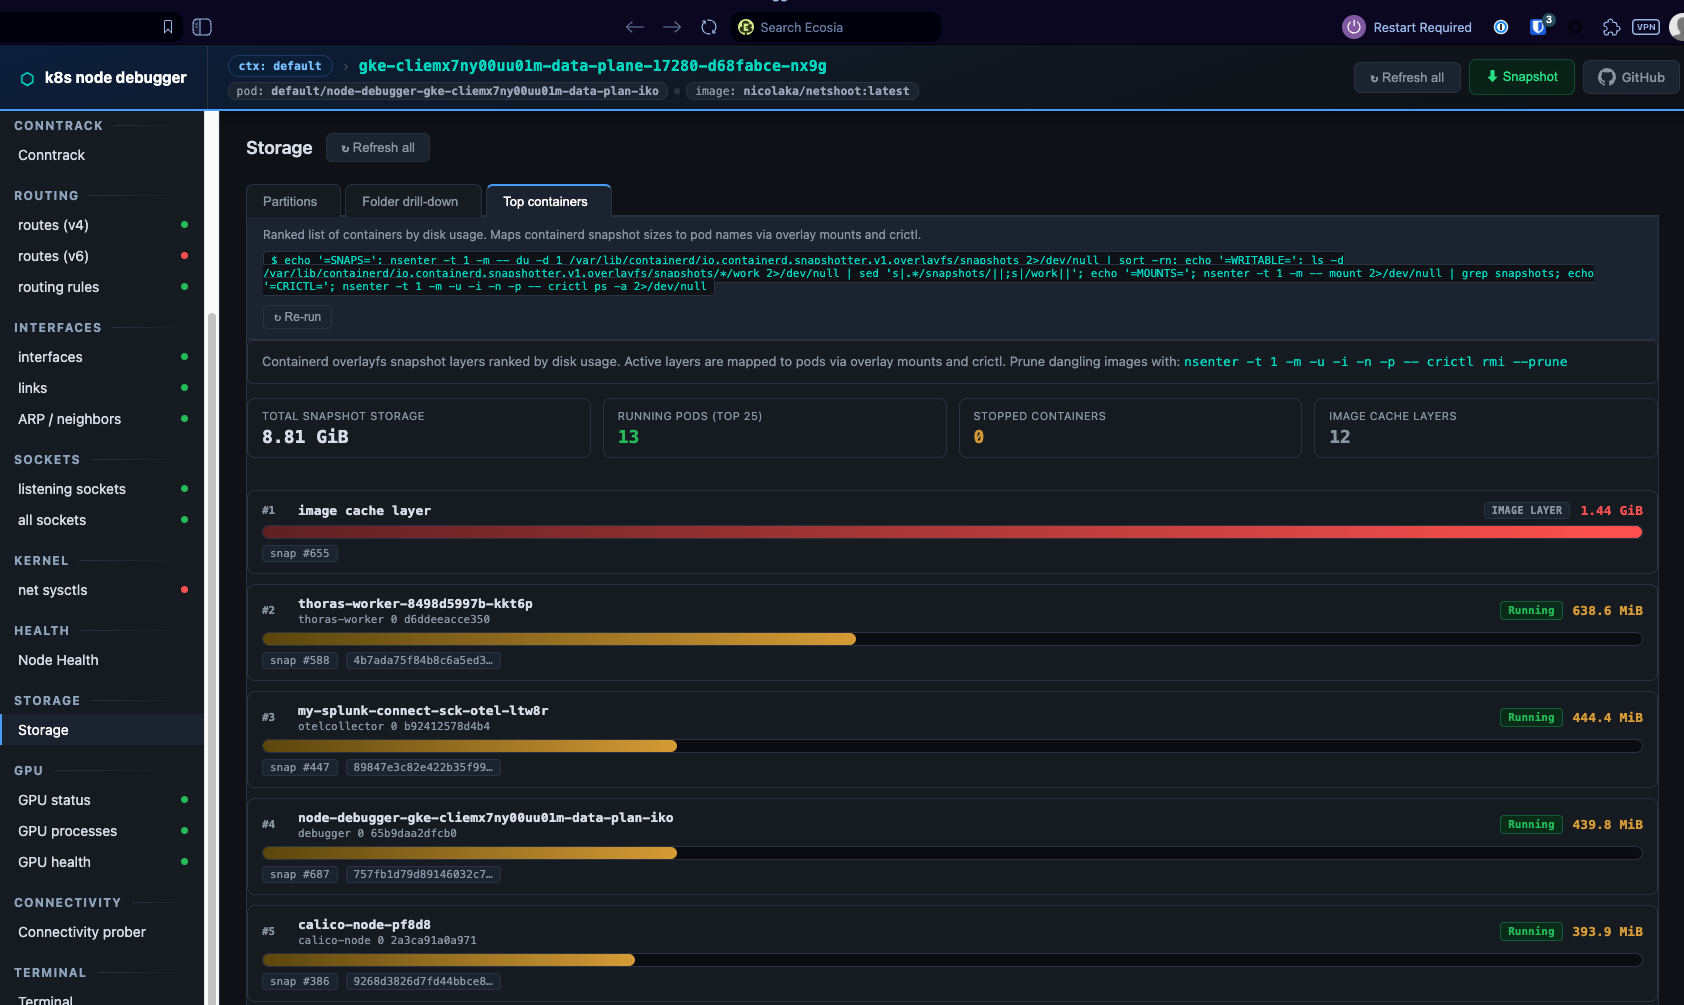Open the GitHub button in header
Image resolution: width=1684 pixels, height=1005 pixels.
click(1631, 77)
